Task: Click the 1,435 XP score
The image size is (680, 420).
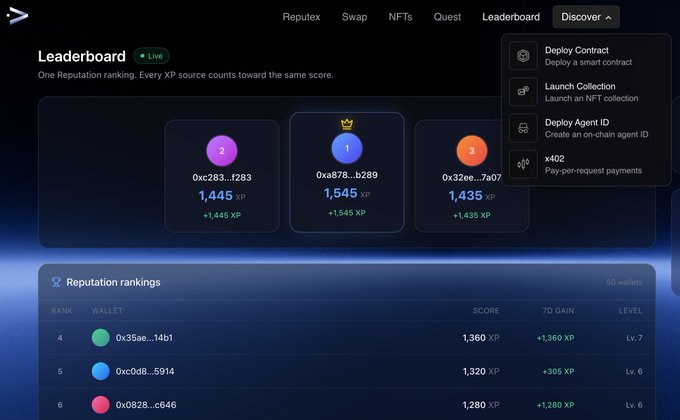Action: coord(471,196)
